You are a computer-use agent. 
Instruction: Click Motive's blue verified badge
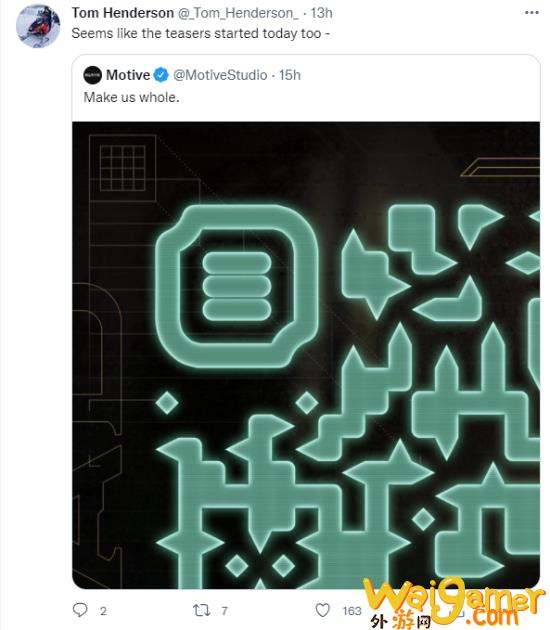coord(161,75)
